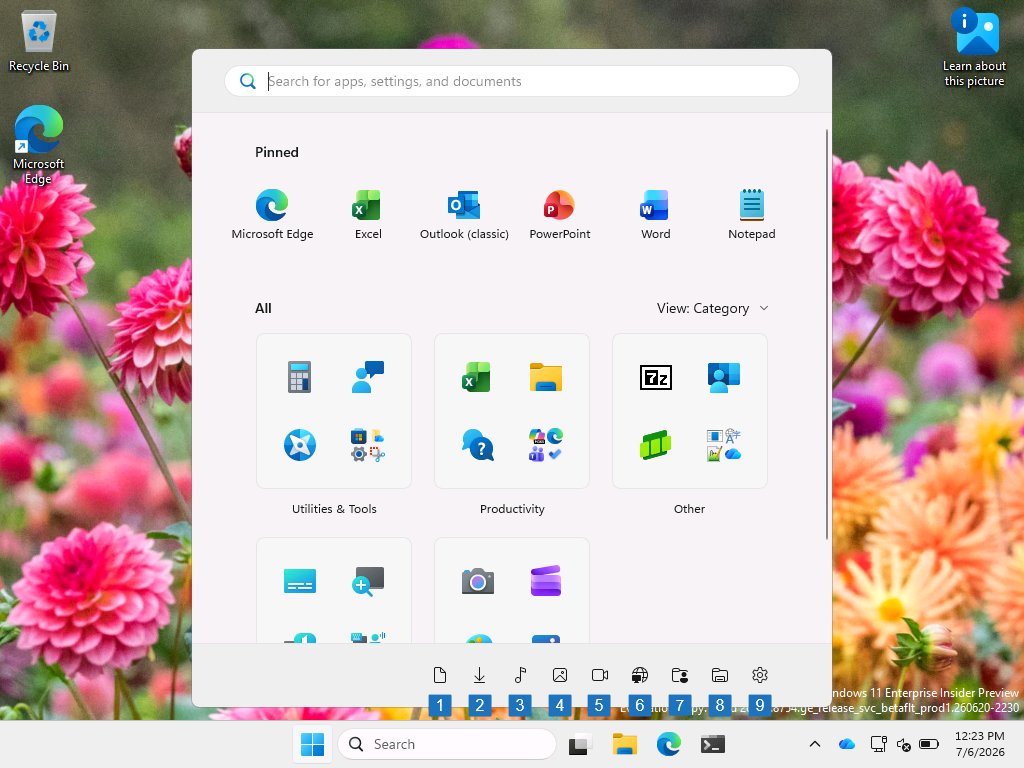Launch Clipchamp purple icon
The width and height of the screenshot is (1024, 768).
pos(545,581)
